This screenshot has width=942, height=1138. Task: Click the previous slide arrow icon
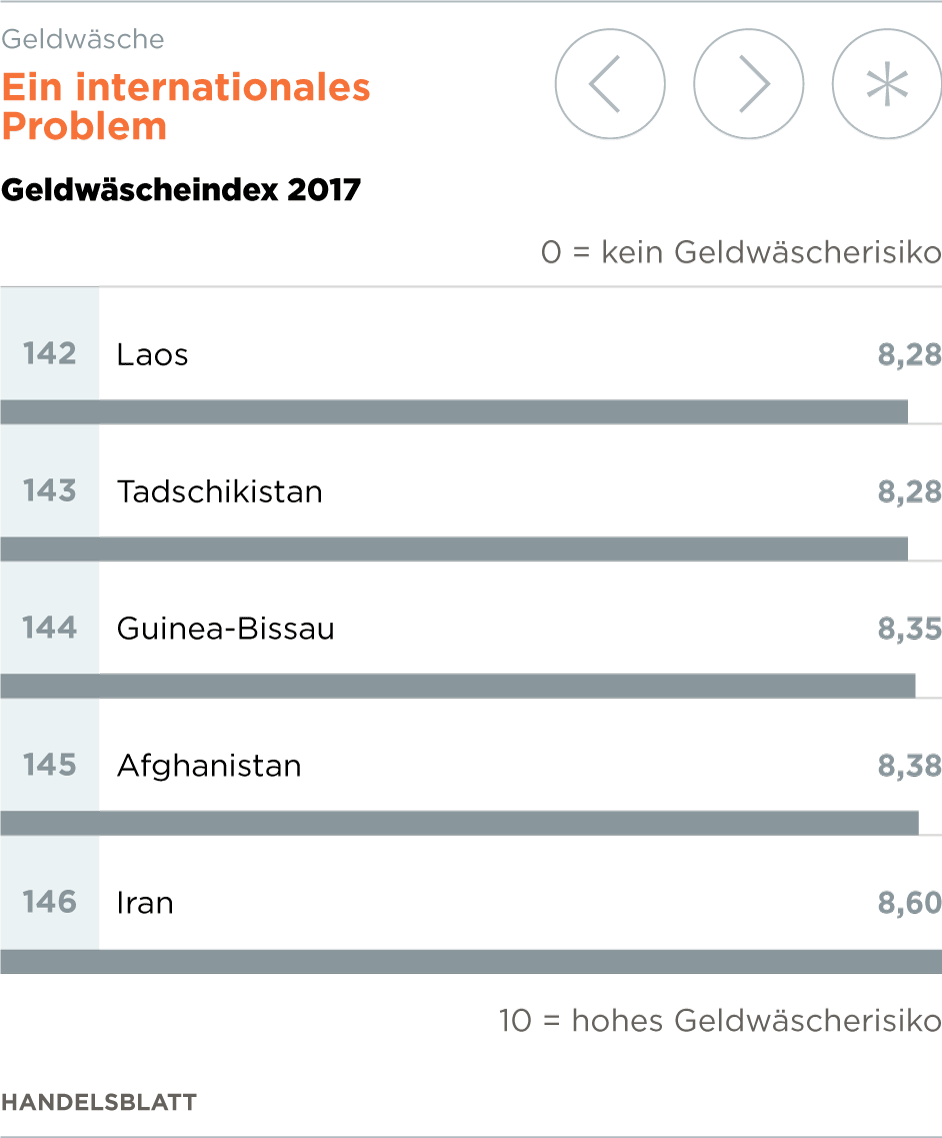pyautogui.click(x=609, y=85)
